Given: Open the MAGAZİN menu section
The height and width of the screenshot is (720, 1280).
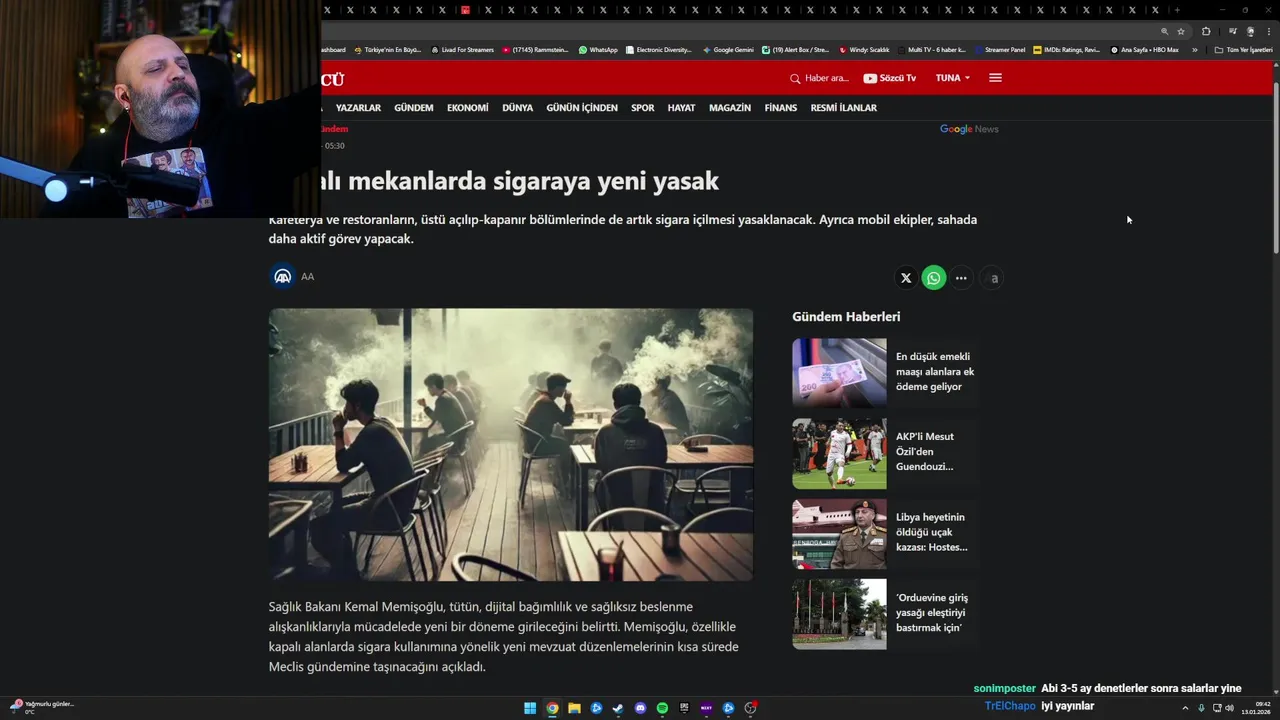Looking at the screenshot, I should pos(730,108).
